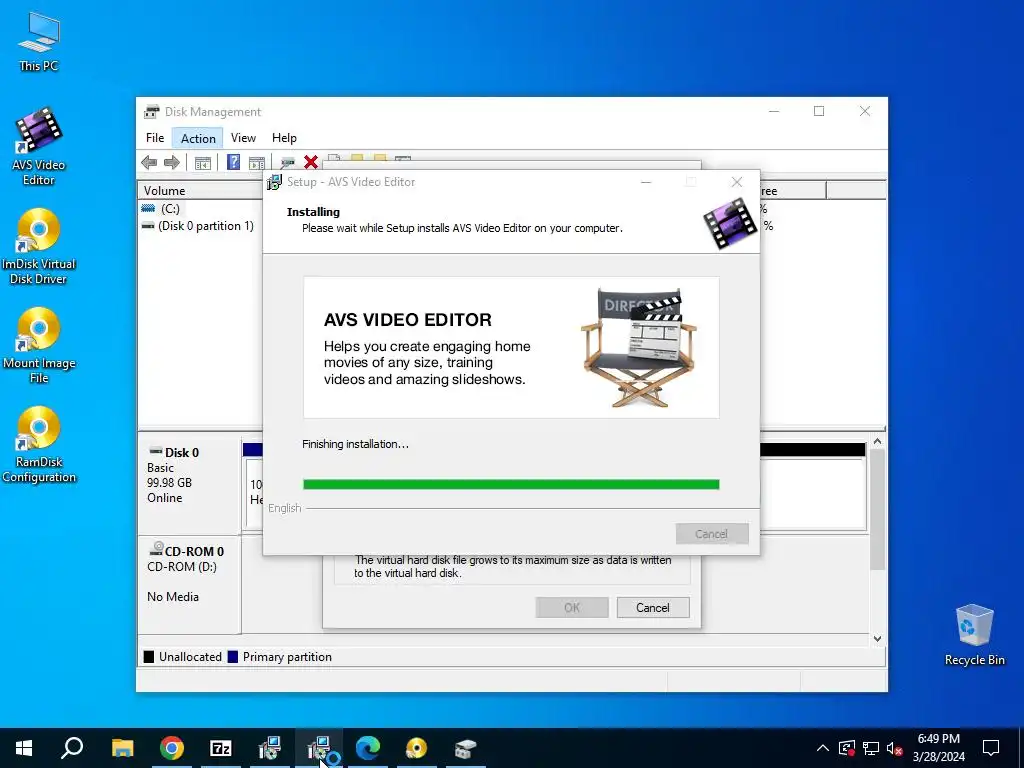Select the Recycle Bin icon
Screen dimensions: 1024x768
pos(974,635)
